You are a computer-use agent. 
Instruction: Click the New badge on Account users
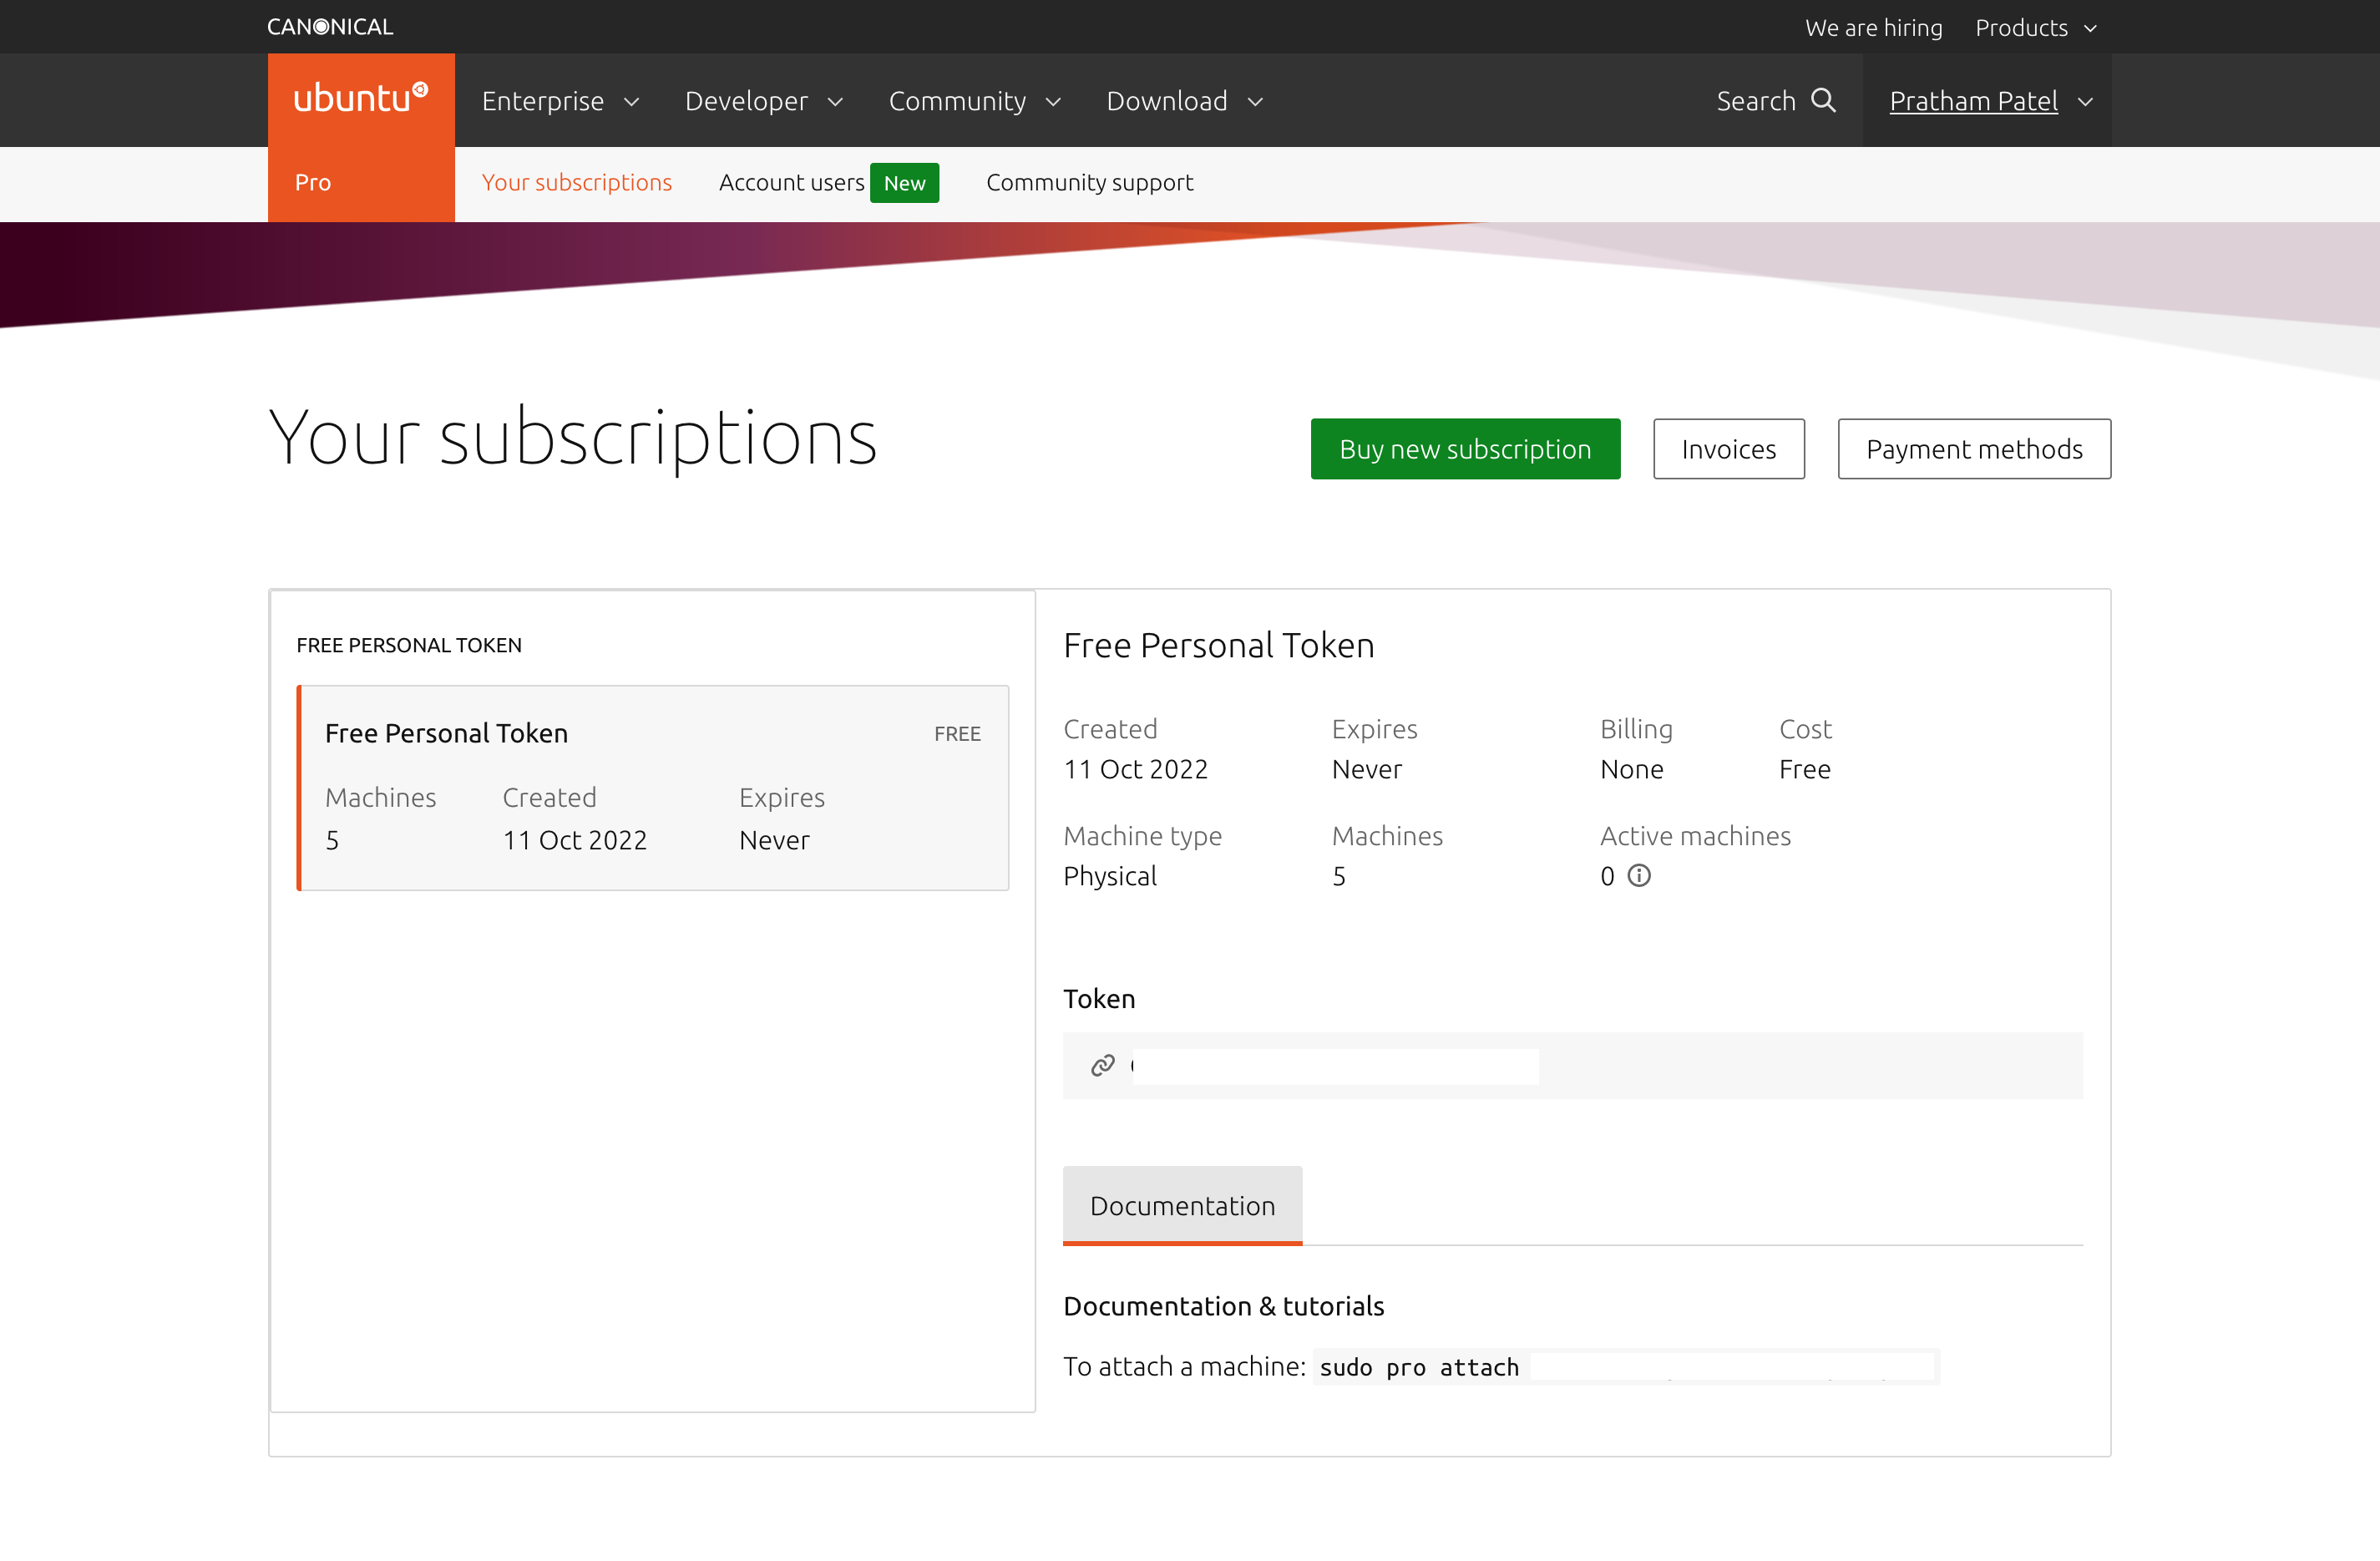[904, 182]
